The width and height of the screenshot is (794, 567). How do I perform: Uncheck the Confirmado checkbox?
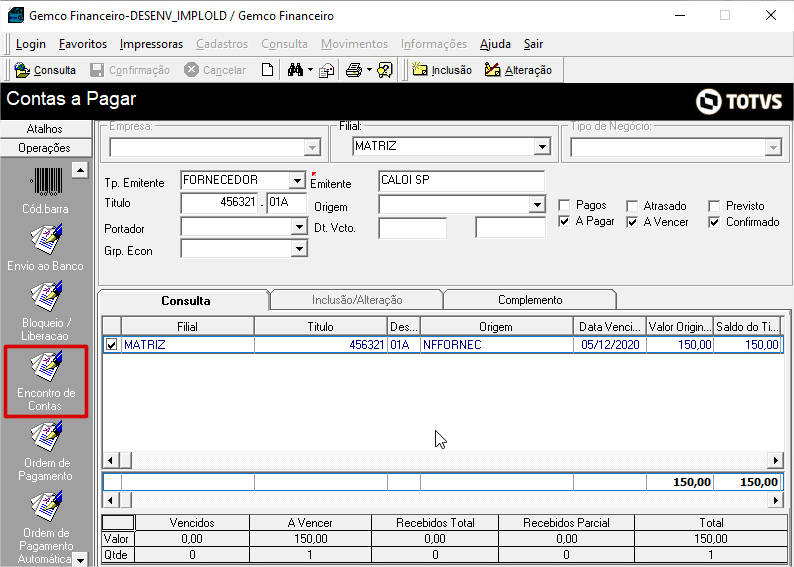tap(714, 222)
